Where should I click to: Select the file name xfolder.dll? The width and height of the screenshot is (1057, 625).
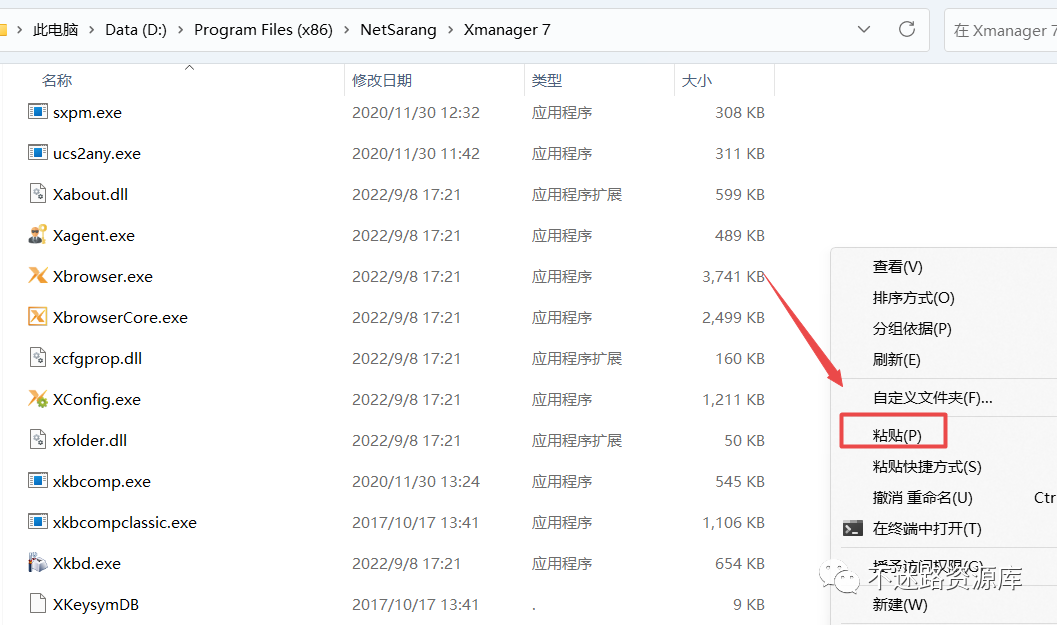pyautogui.click(x=90, y=441)
